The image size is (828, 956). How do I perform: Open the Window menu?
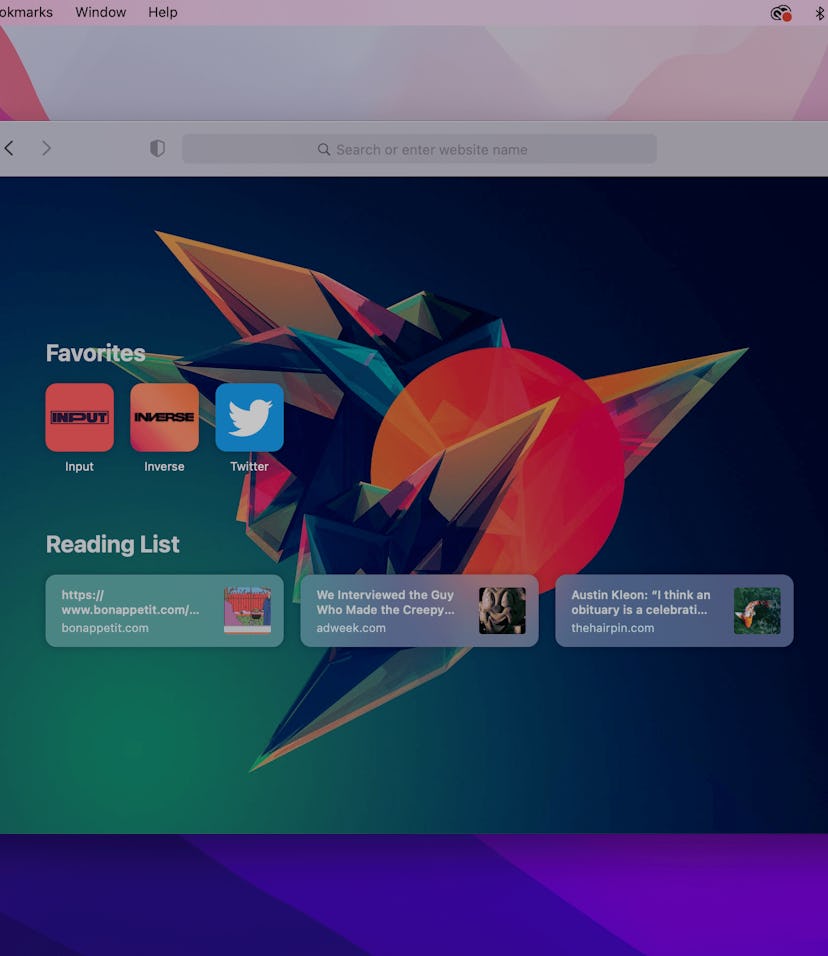click(x=100, y=12)
